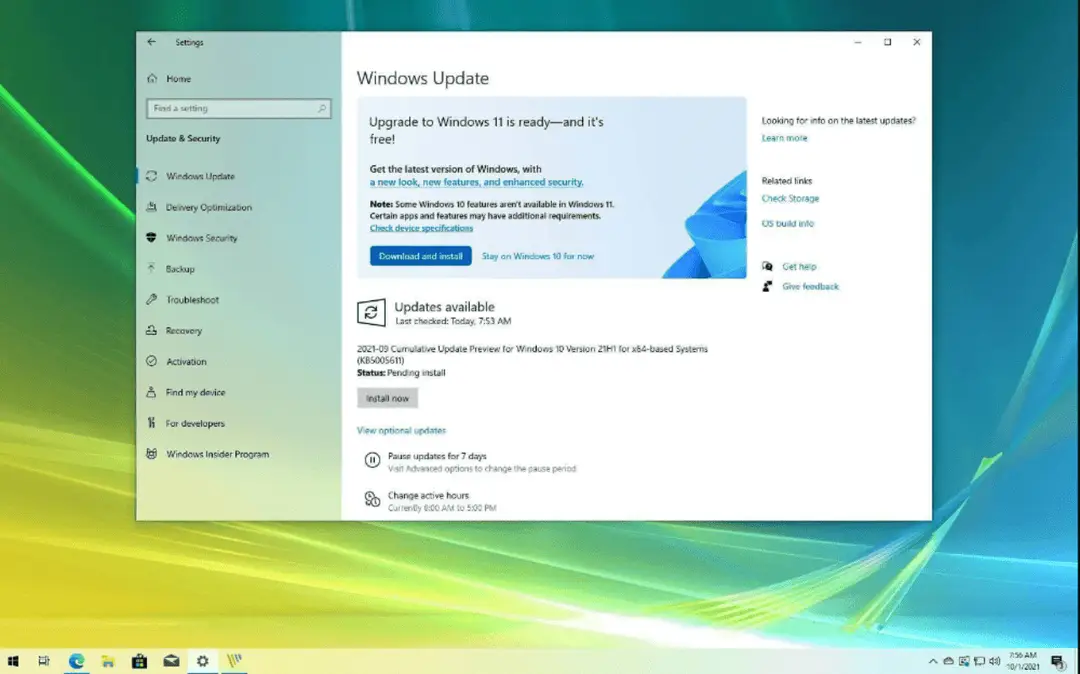Open Delivery Optimization settings

pyautogui.click(x=209, y=207)
